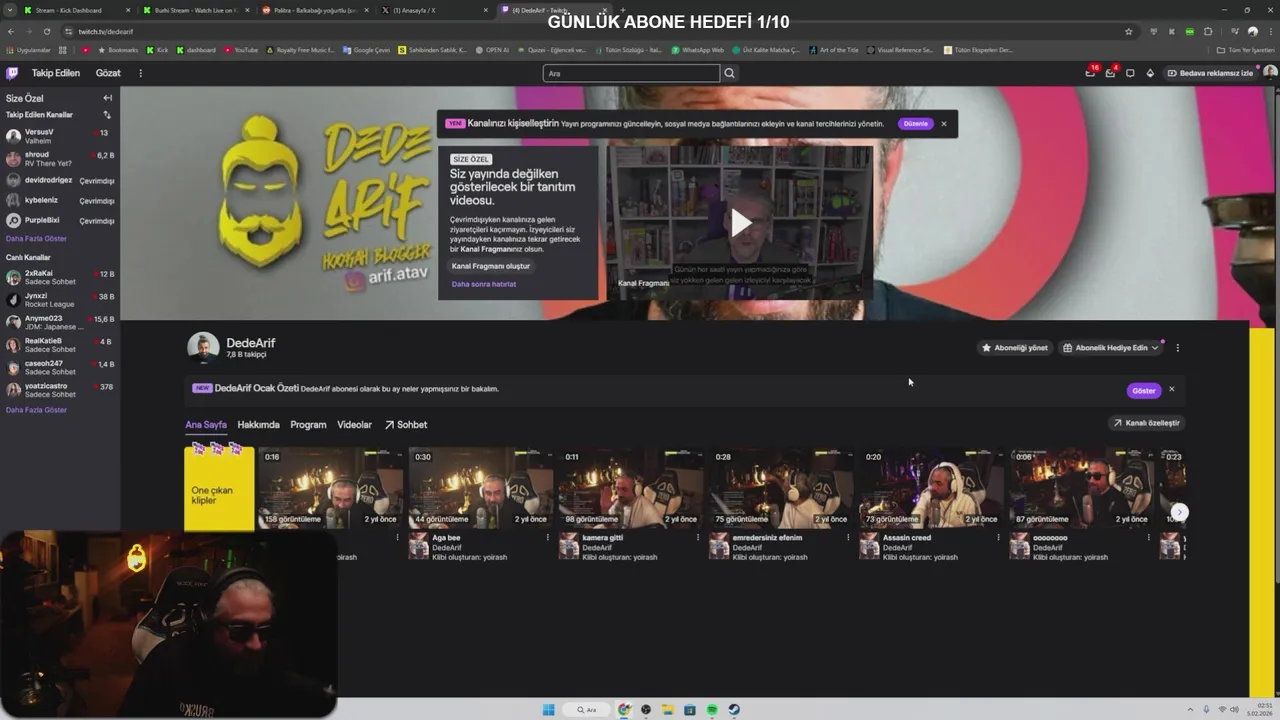1280x720 pixels.
Task: Open shroud channel in sidebar
Action: click(60, 159)
